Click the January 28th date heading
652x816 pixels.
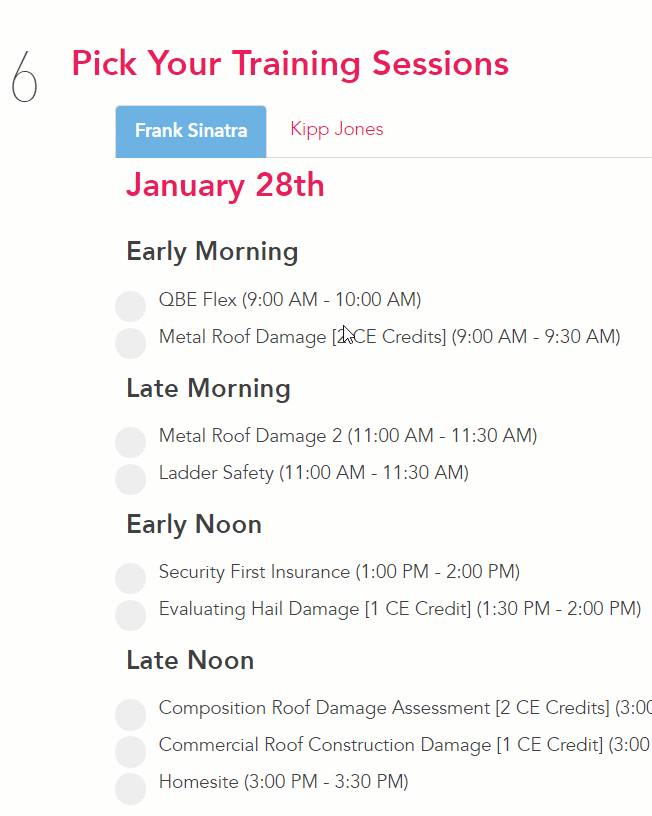225,186
